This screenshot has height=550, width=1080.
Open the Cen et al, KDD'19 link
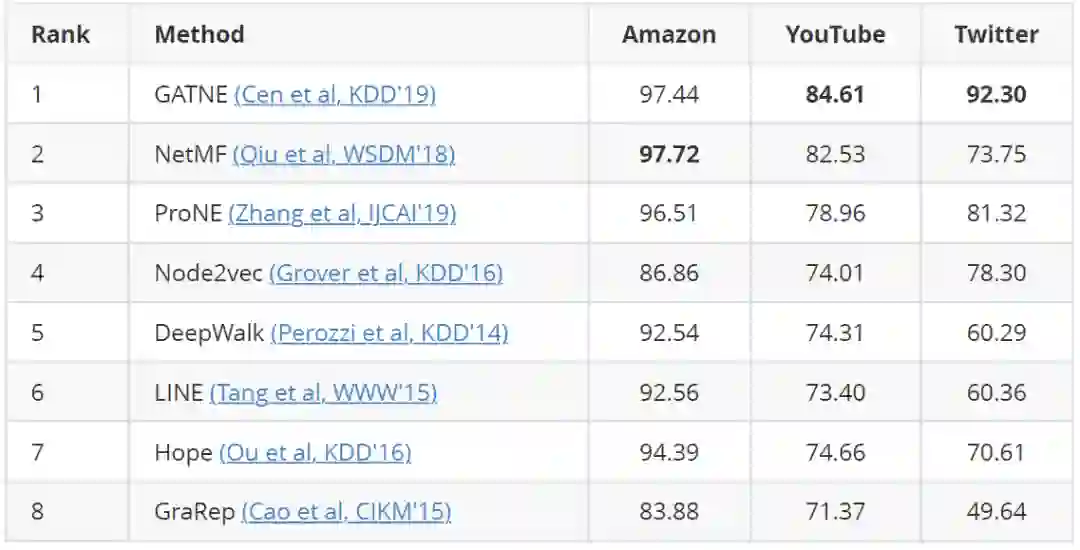pos(335,95)
